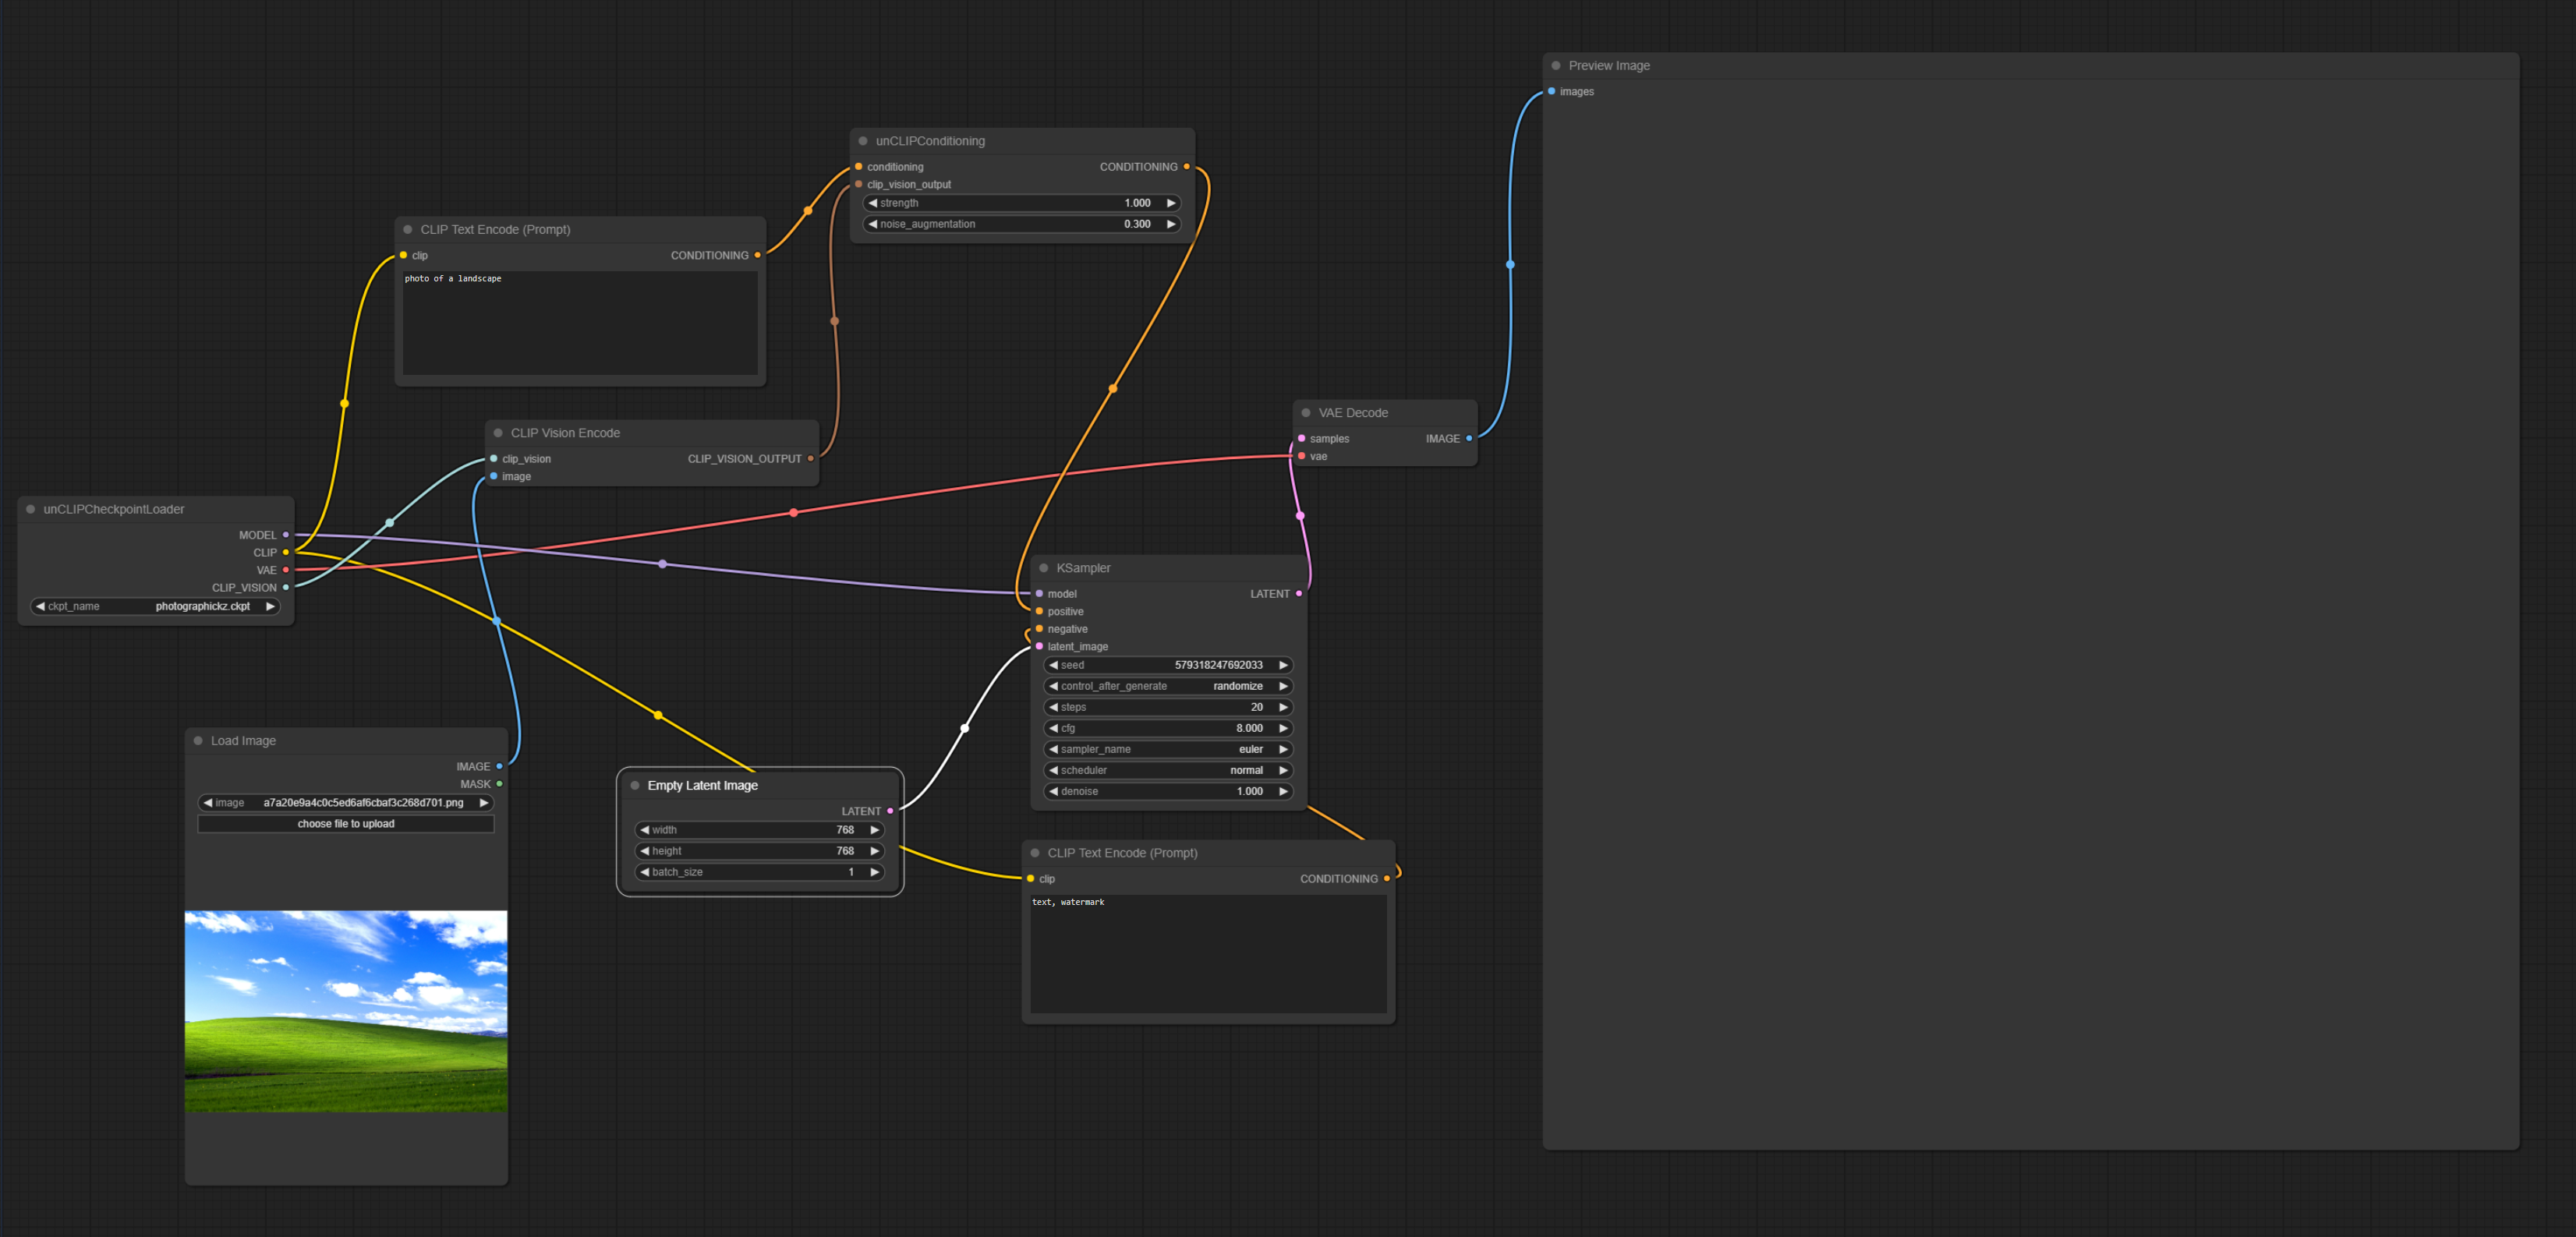Click the CONDITIONING output socket on unCLIPConditioning
The width and height of the screenshot is (2576, 1237).
pyautogui.click(x=1186, y=167)
